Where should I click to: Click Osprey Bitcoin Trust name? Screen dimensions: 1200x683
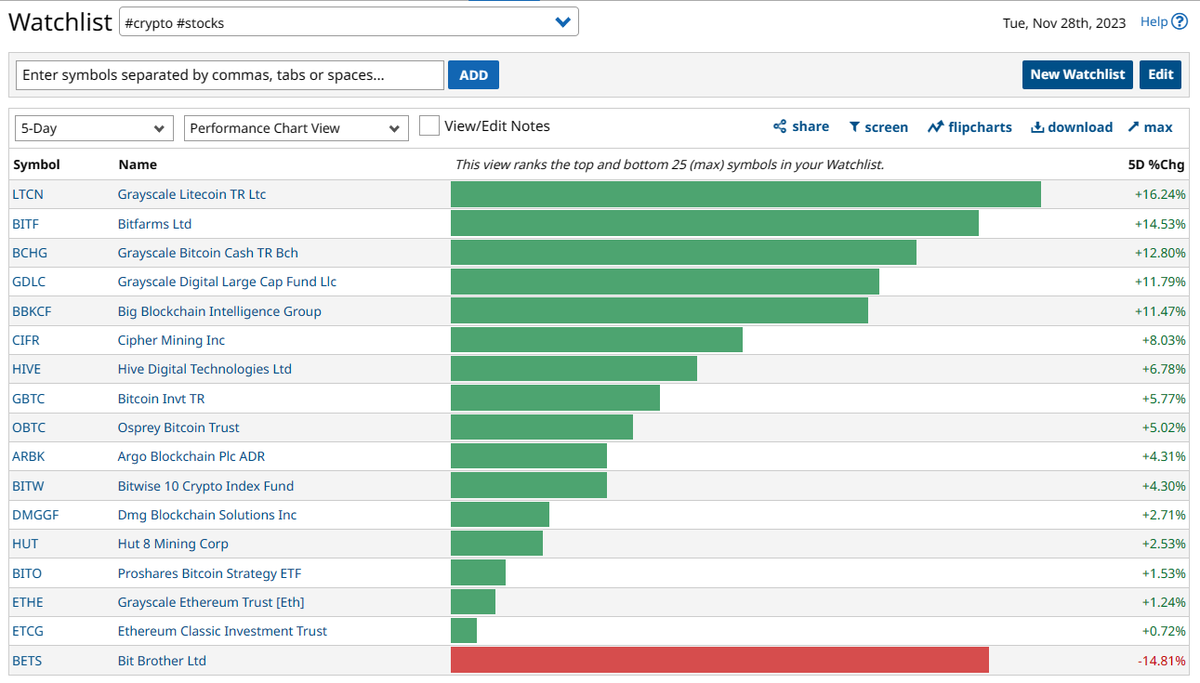point(179,427)
